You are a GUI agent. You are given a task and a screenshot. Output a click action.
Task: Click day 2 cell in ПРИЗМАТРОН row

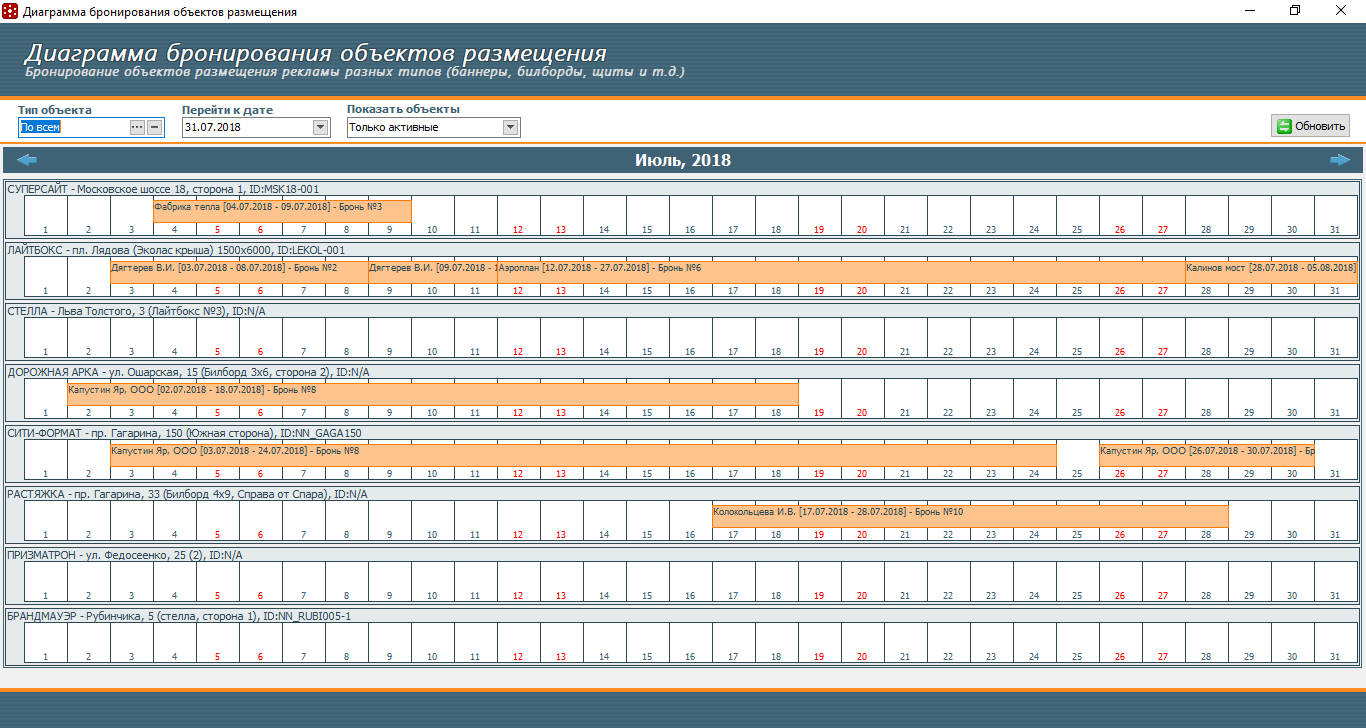click(88, 582)
